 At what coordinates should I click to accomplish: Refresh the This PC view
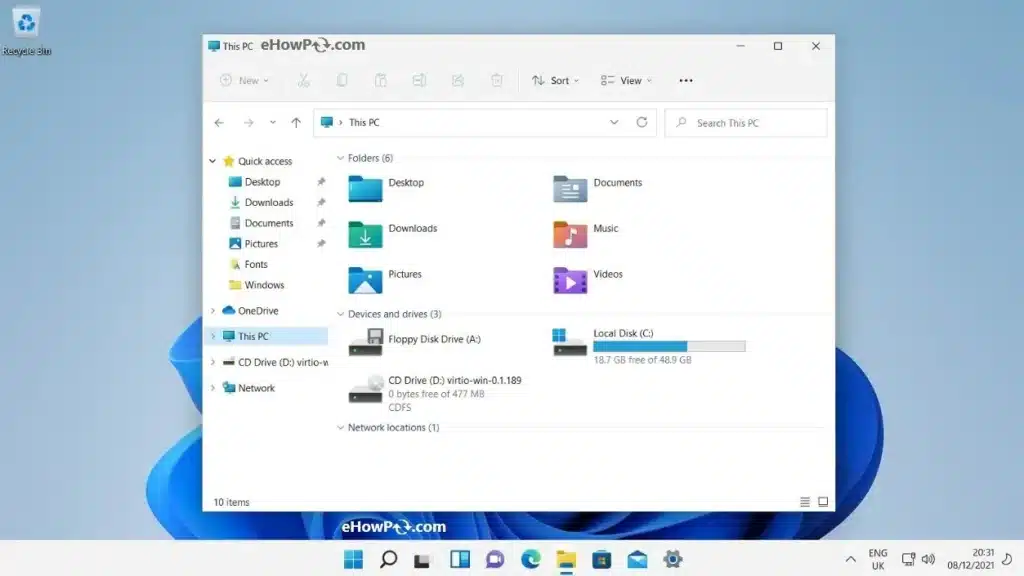point(642,122)
